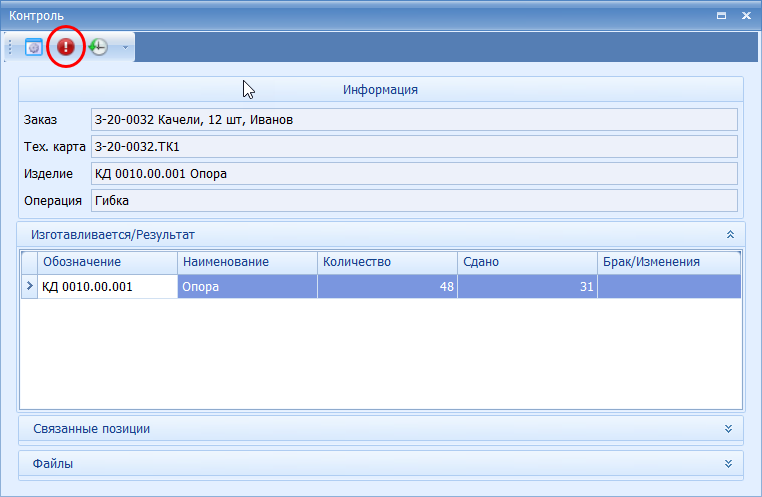Open the toolbar options dropdown arrow
The height and width of the screenshot is (497, 762).
point(124,47)
